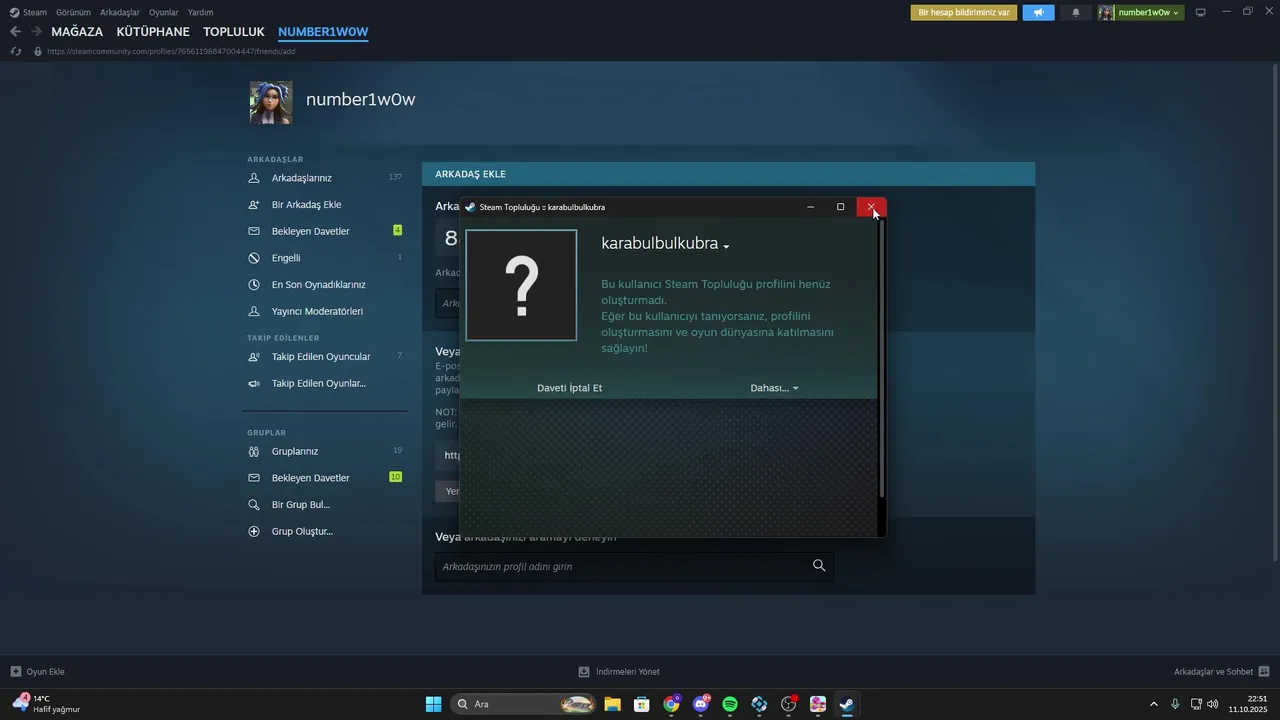
Task: Open Chrome from the Windows taskbar
Action: point(672,704)
